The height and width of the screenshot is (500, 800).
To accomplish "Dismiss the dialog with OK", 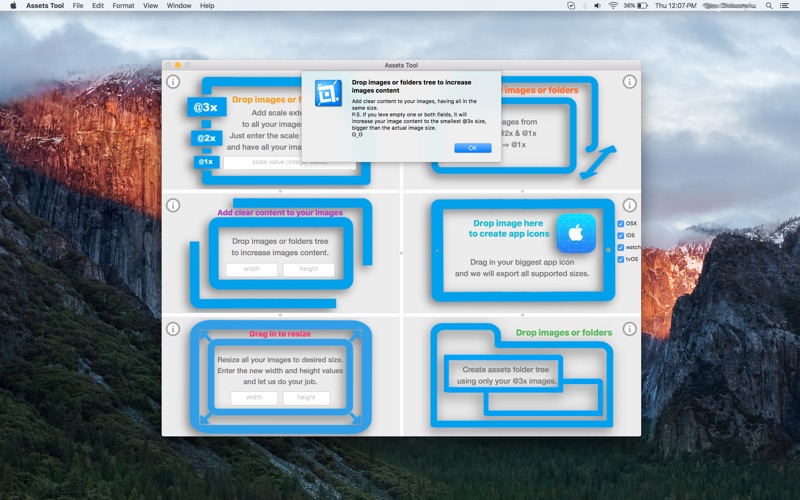I will pyautogui.click(x=473, y=148).
